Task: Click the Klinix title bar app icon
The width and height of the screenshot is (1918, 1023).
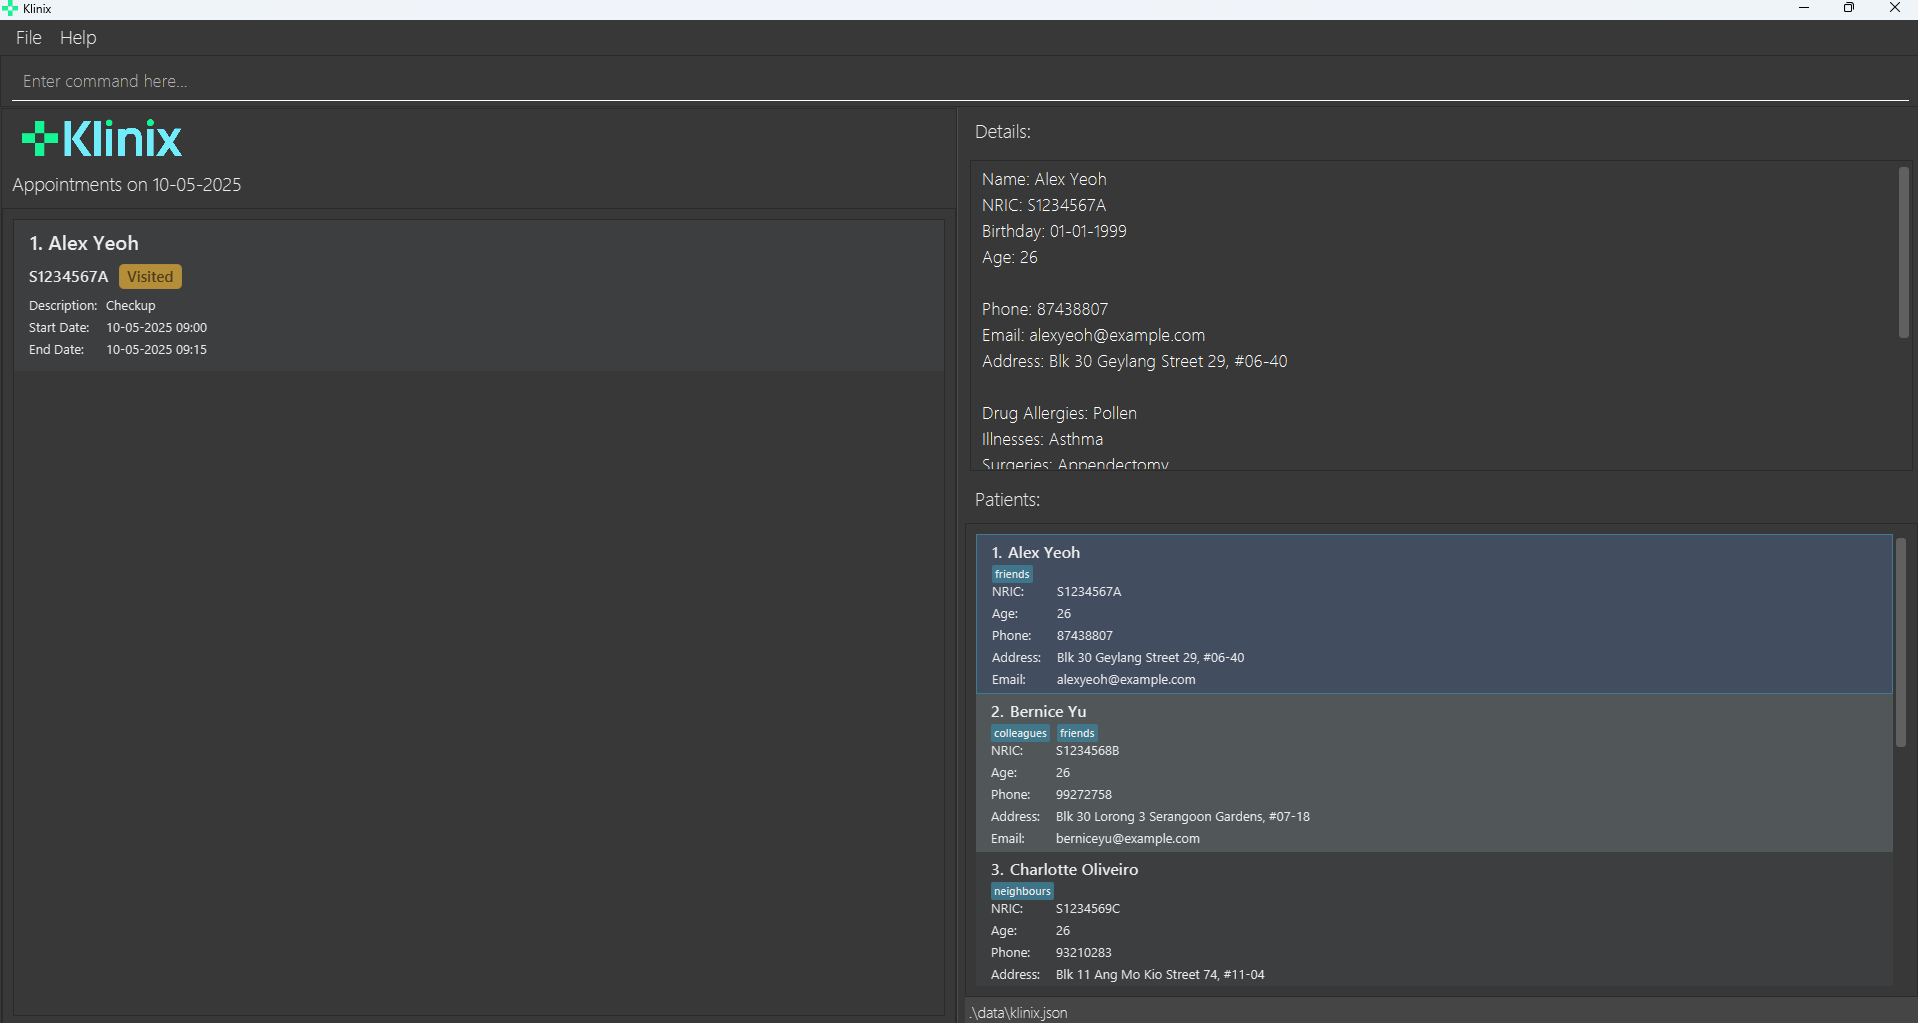Action: (x=10, y=9)
